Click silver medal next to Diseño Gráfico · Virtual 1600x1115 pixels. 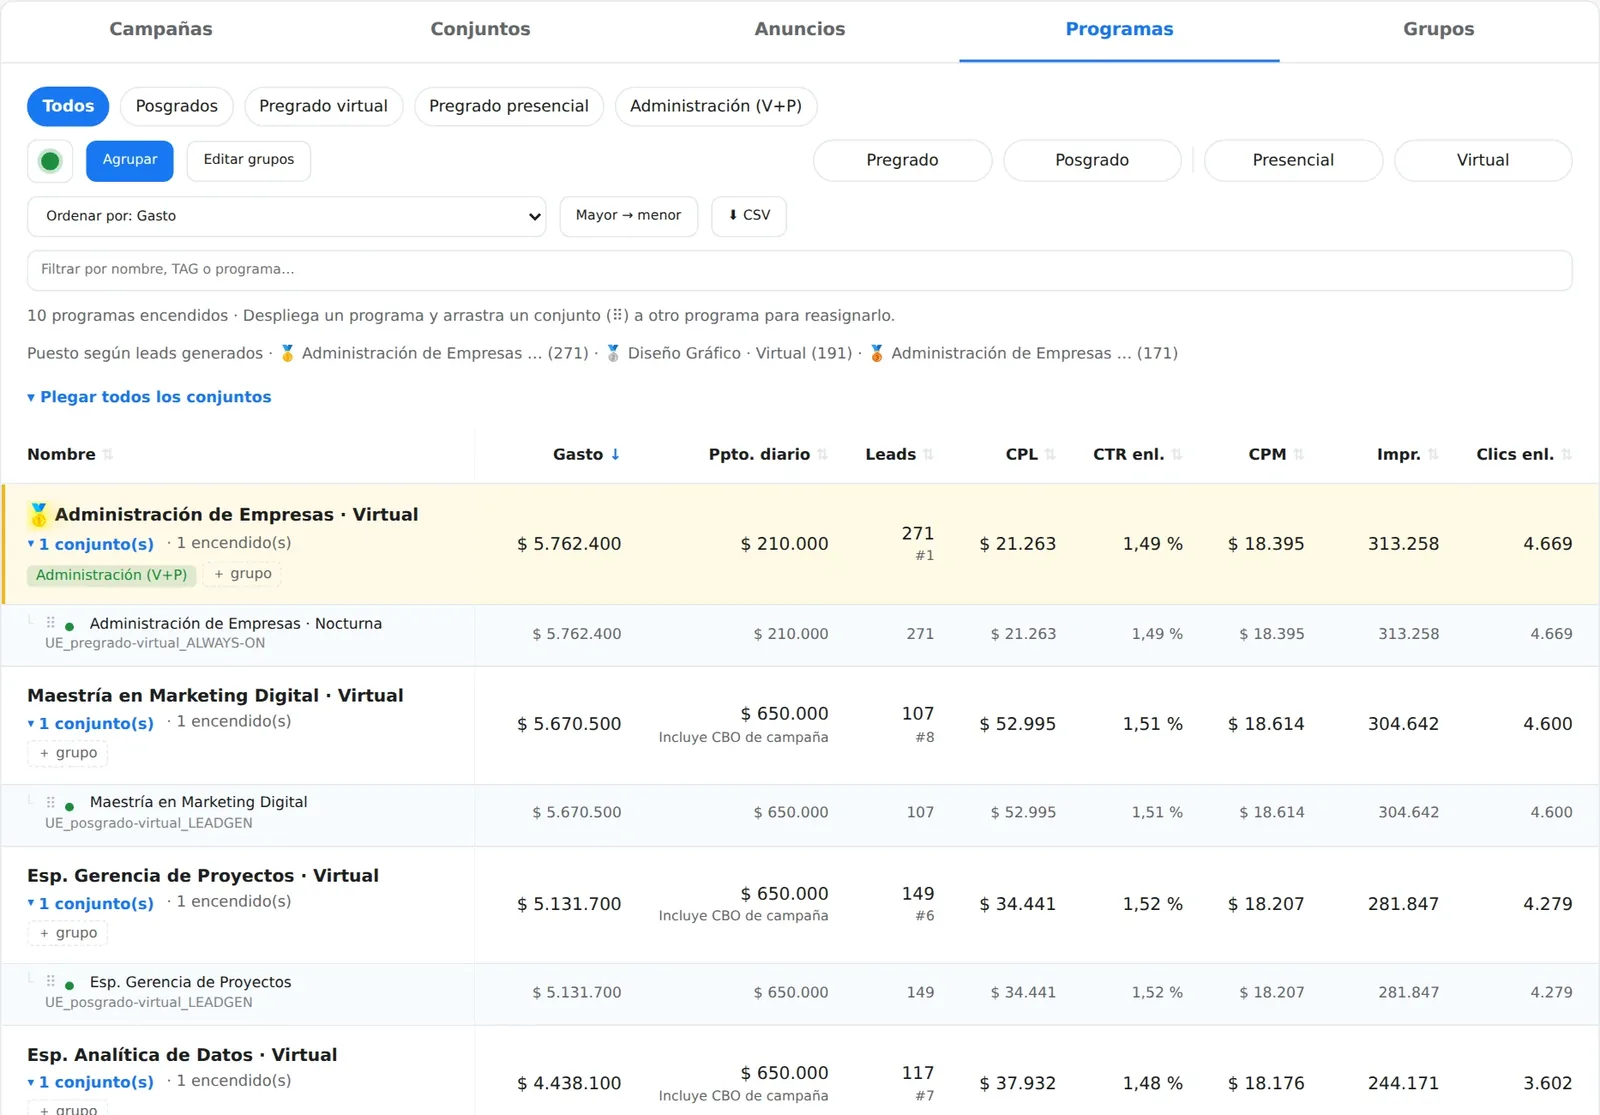613,353
